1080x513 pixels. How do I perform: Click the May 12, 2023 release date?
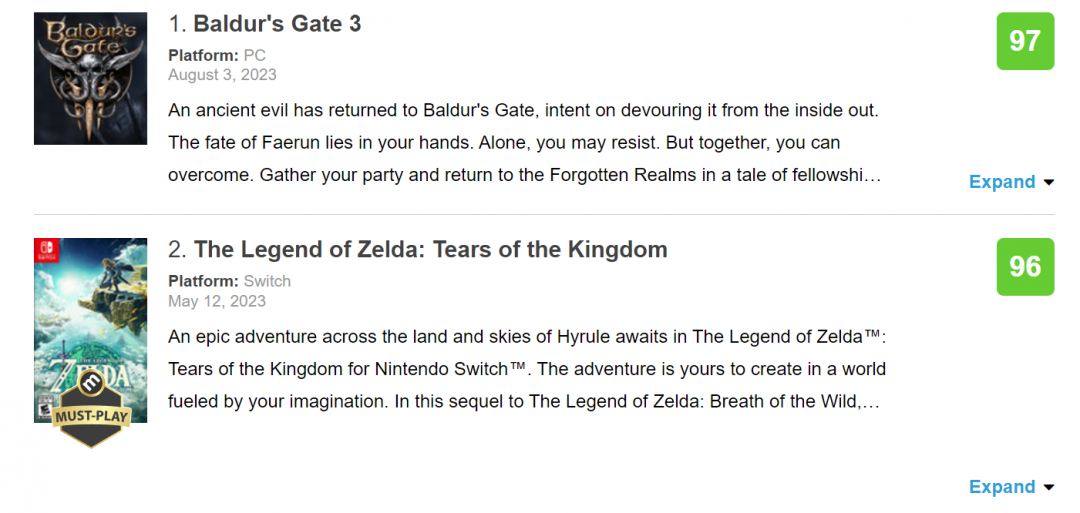(217, 301)
